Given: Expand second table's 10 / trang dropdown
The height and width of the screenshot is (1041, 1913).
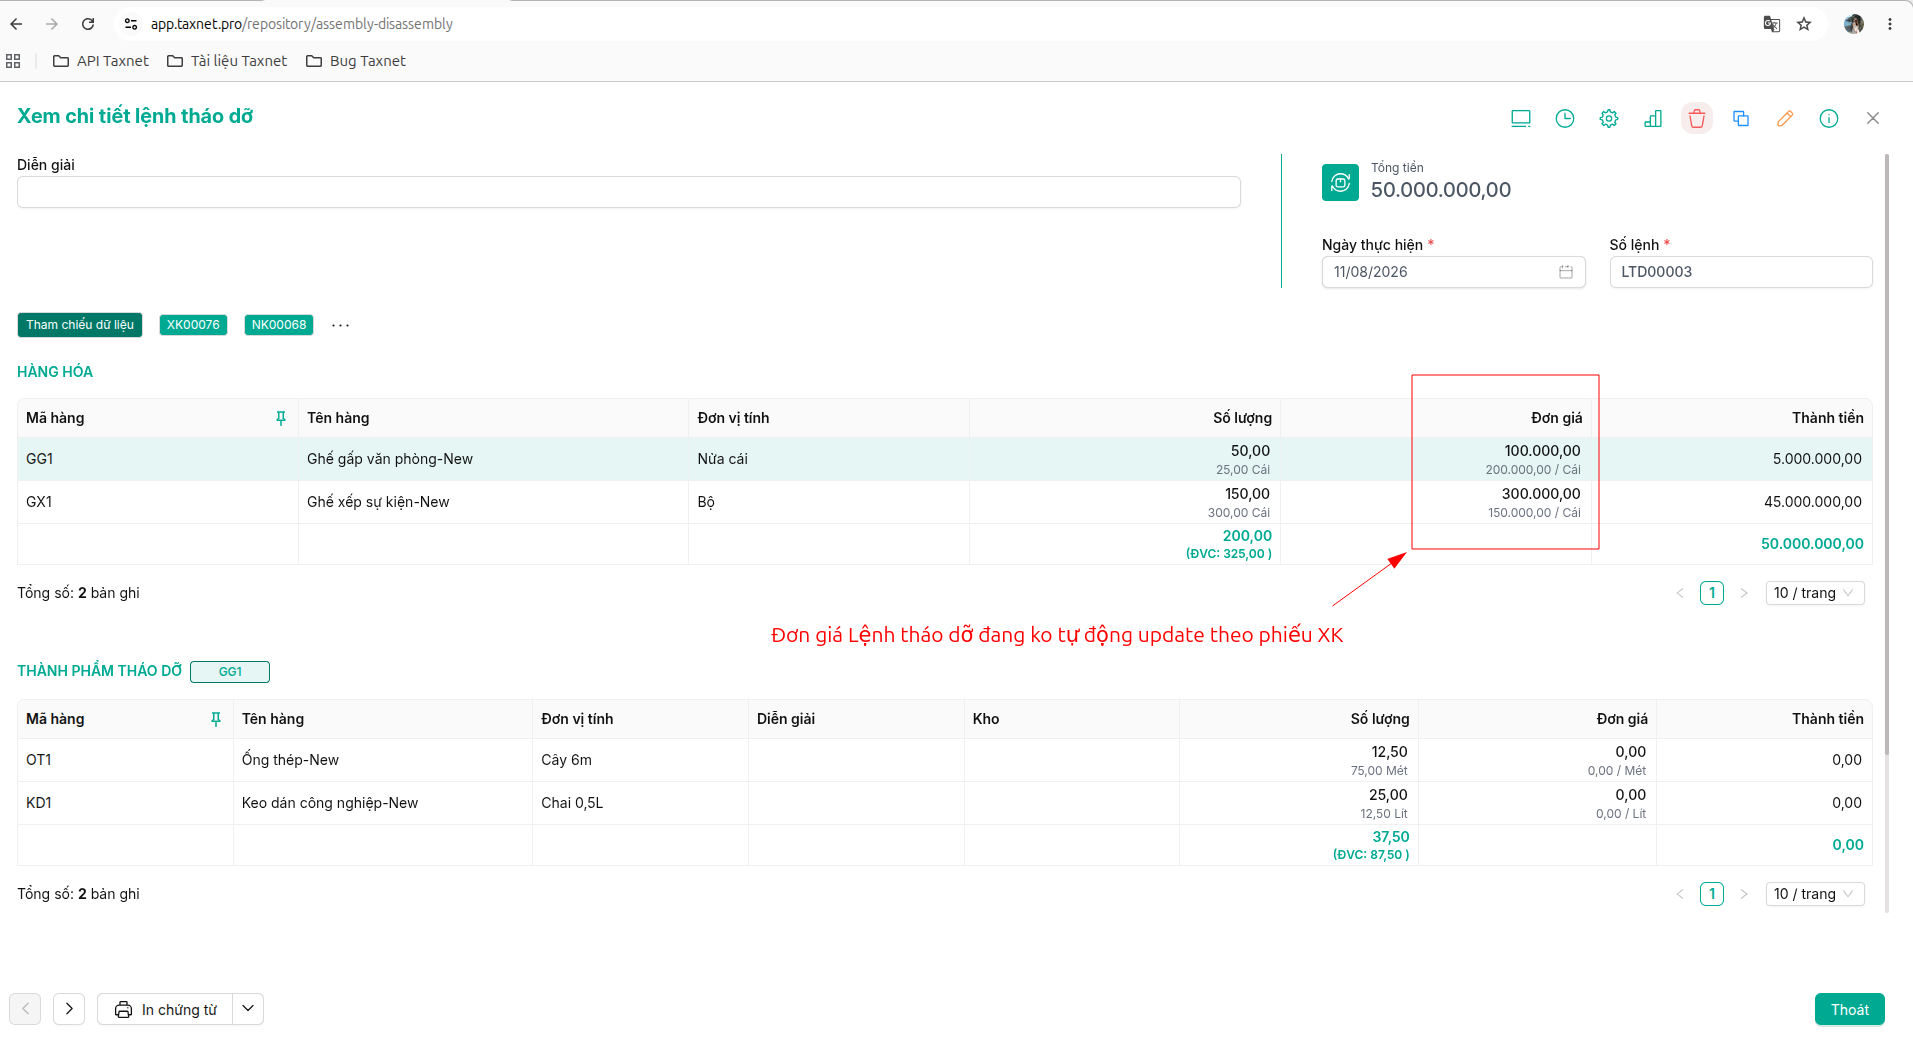Looking at the screenshot, I should coord(1815,894).
